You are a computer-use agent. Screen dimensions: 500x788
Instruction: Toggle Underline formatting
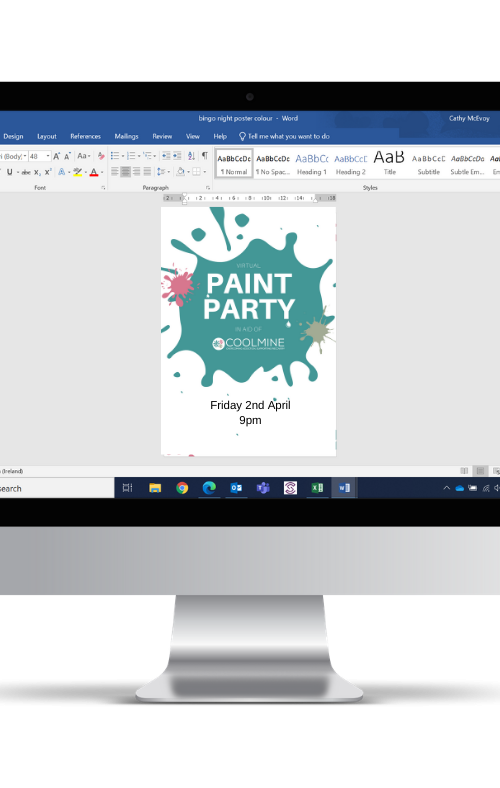coord(10,172)
